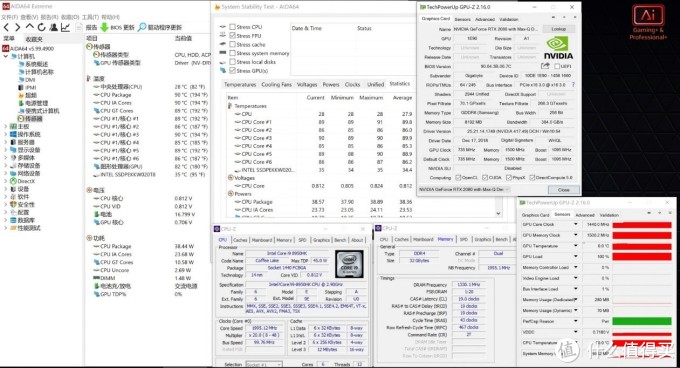Click the 报告 report page icon
Image resolution: width=680 pixels, height=368 pixels.
[x=79, y=27]
